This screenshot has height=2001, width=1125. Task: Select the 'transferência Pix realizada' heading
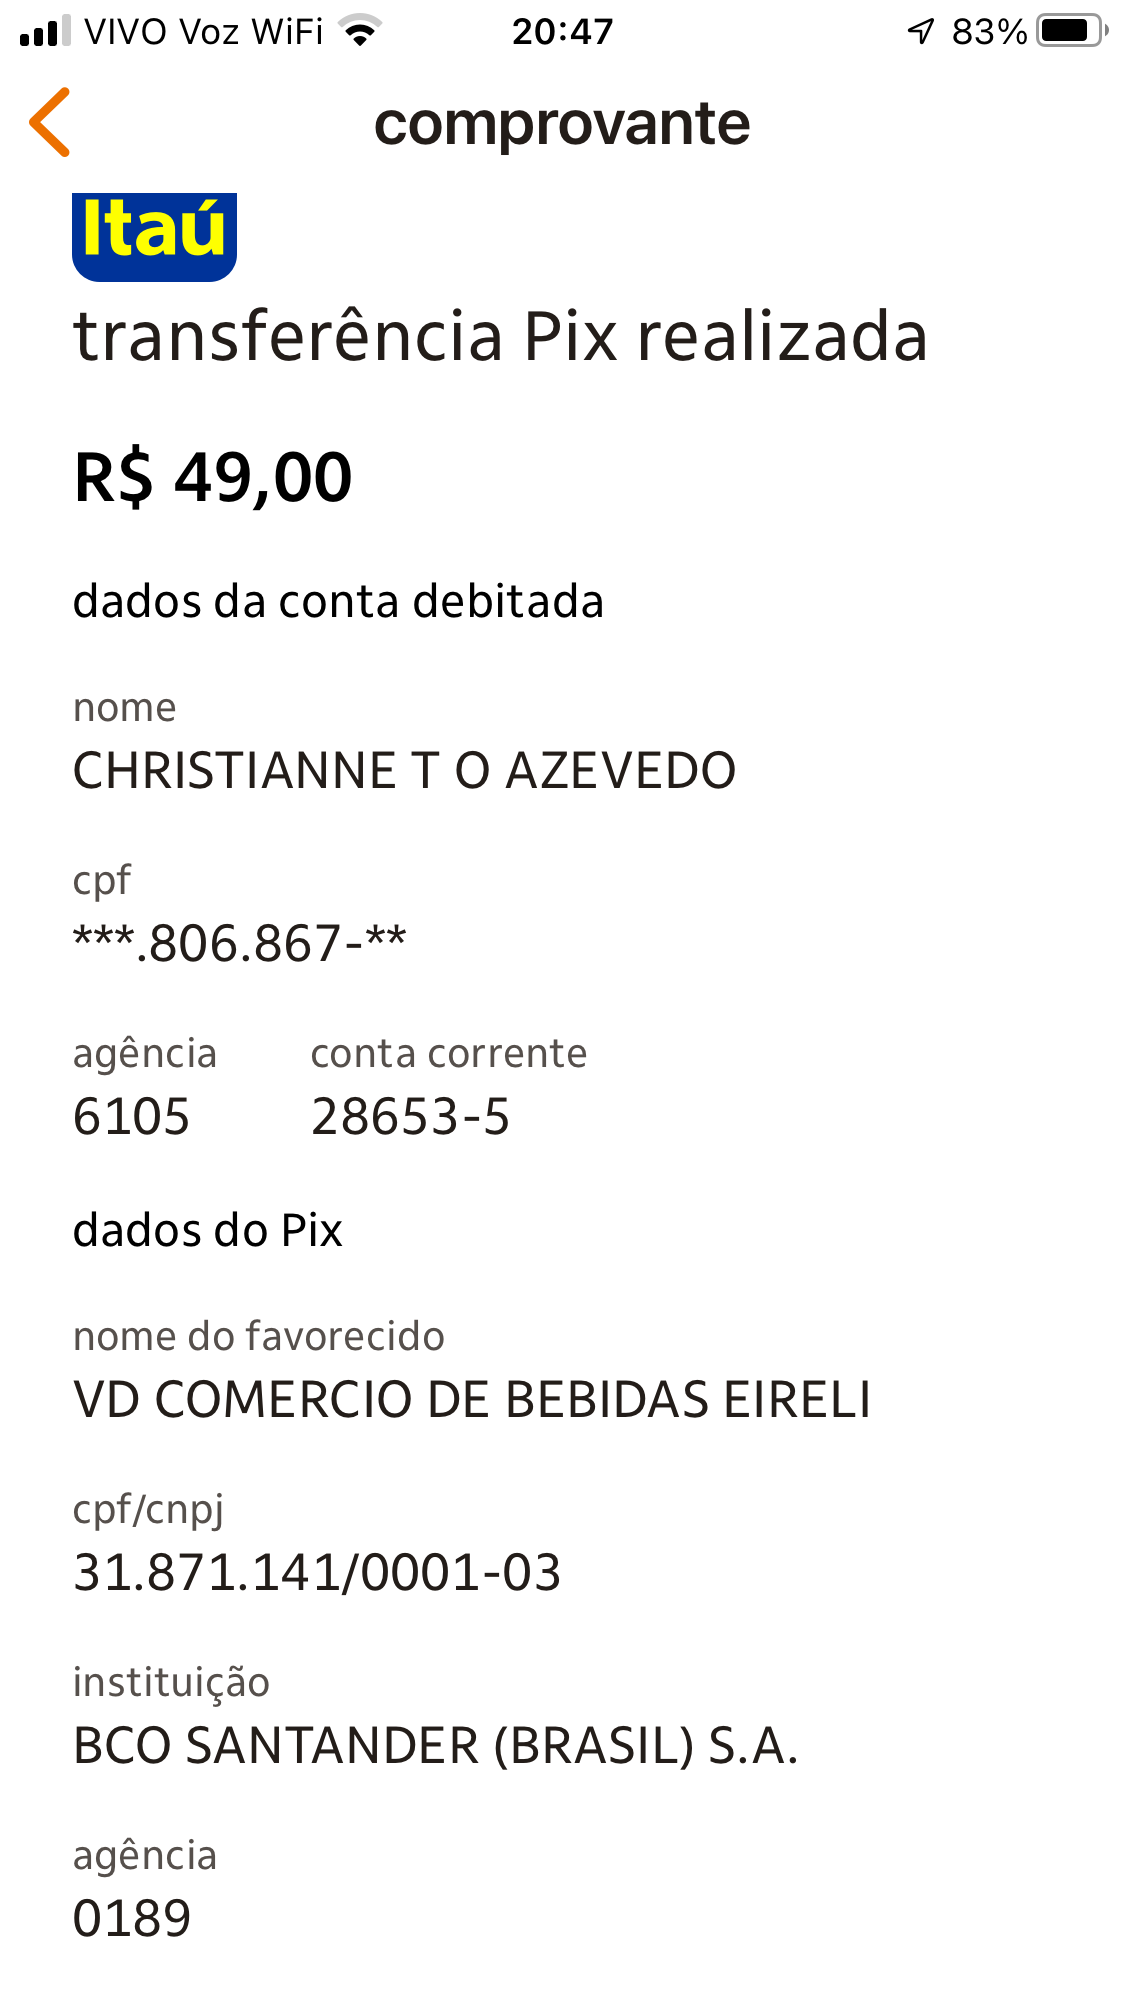coord(500,336)
